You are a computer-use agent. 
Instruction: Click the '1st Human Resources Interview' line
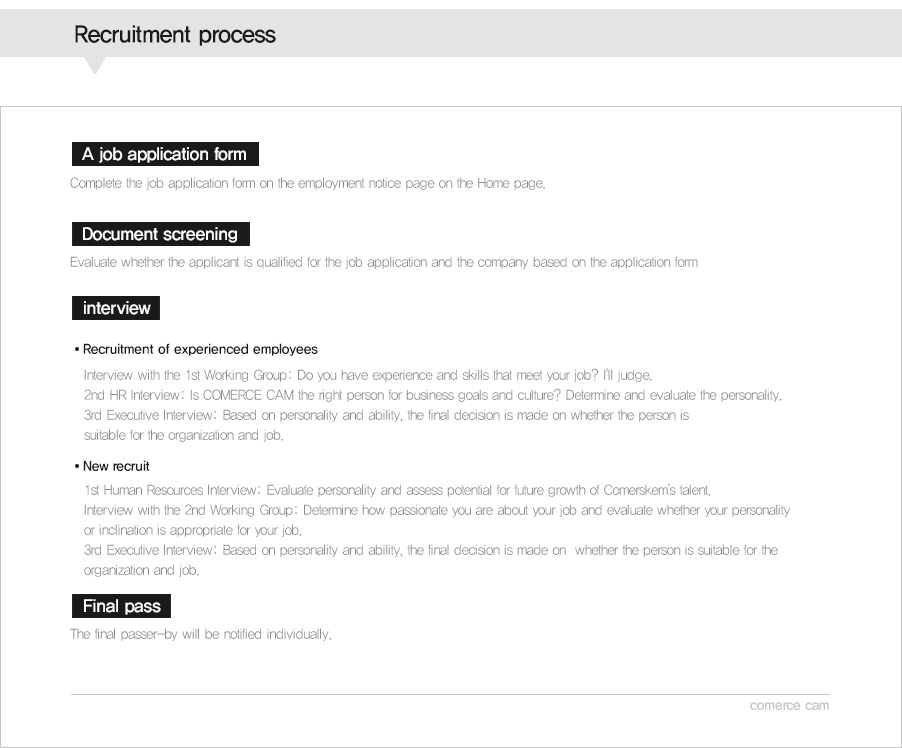pyautogui.click(x=398, y=490)
